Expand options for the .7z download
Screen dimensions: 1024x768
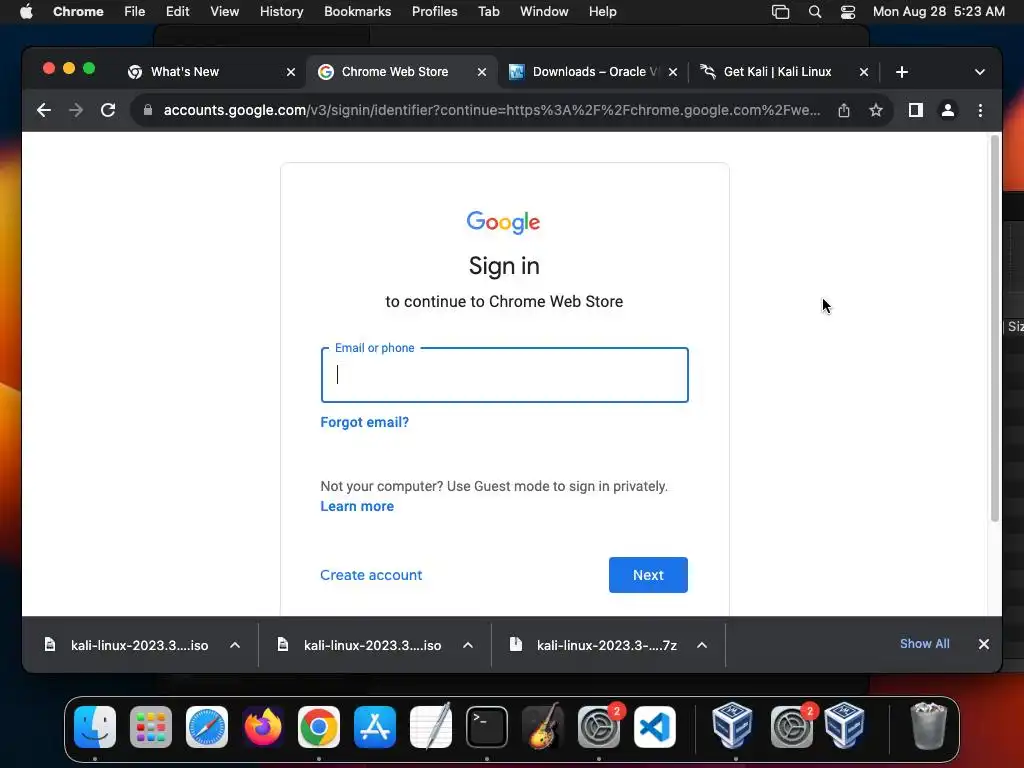coord(702,645)
